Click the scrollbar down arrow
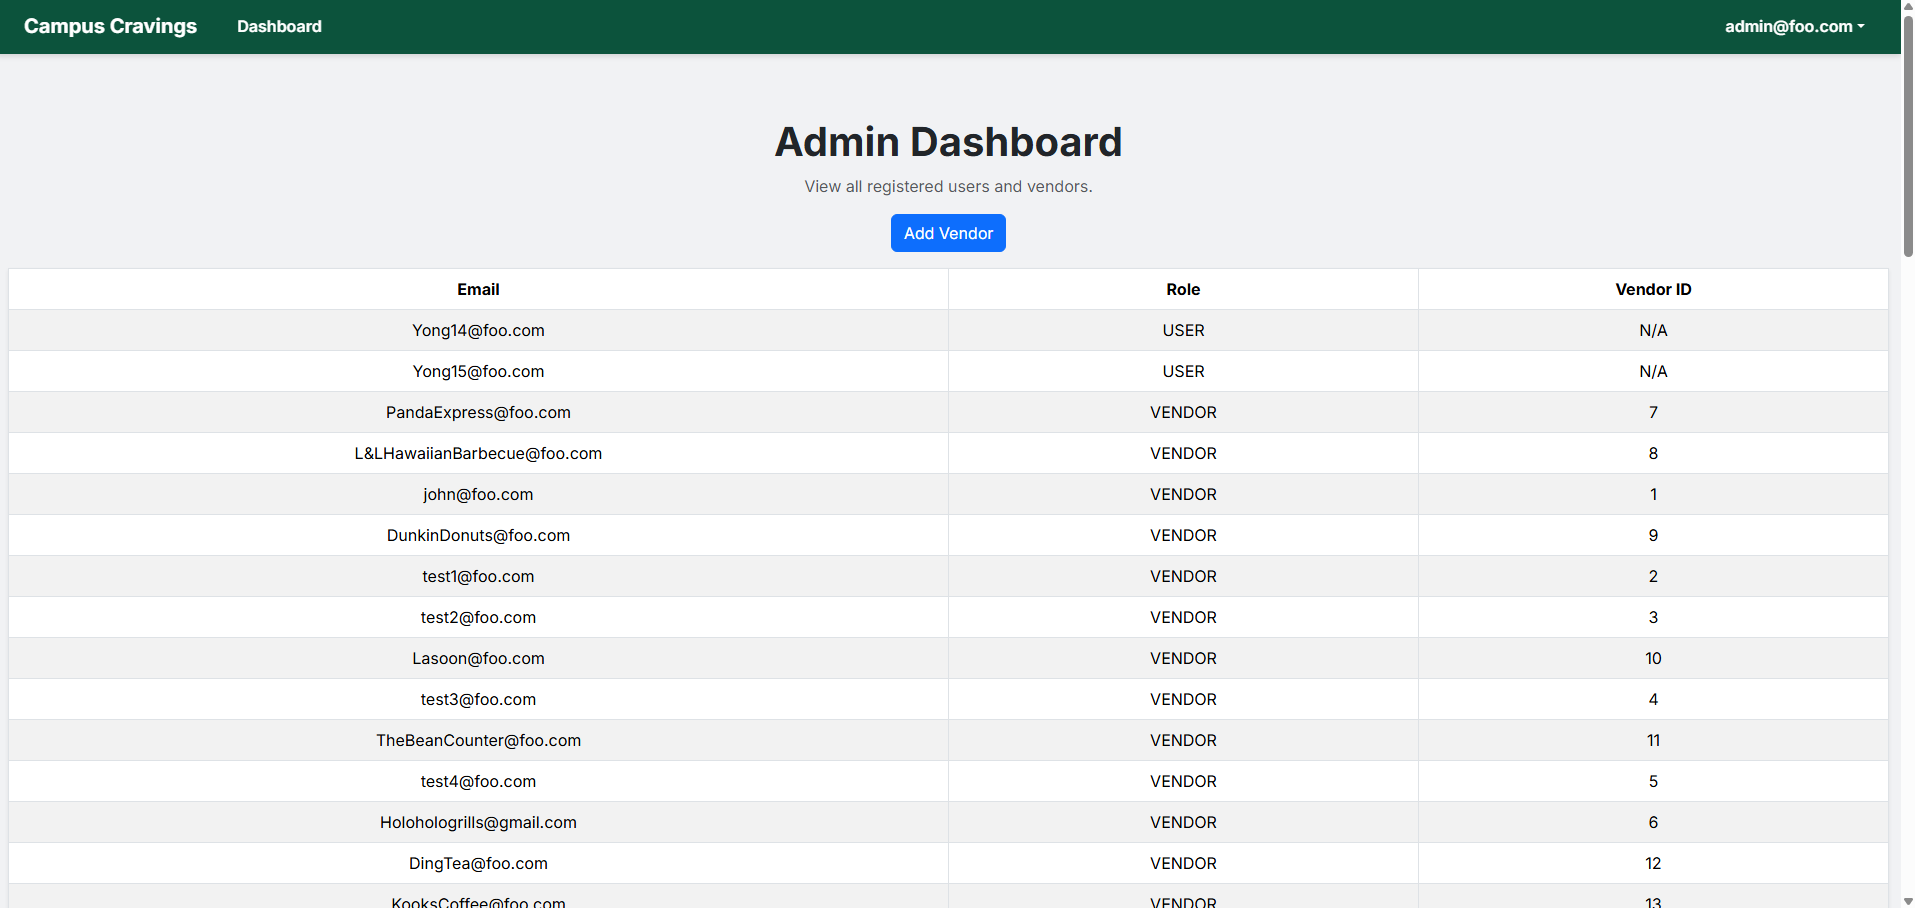This screenshot has height=908, width=1915. (x=1907, y=901)
